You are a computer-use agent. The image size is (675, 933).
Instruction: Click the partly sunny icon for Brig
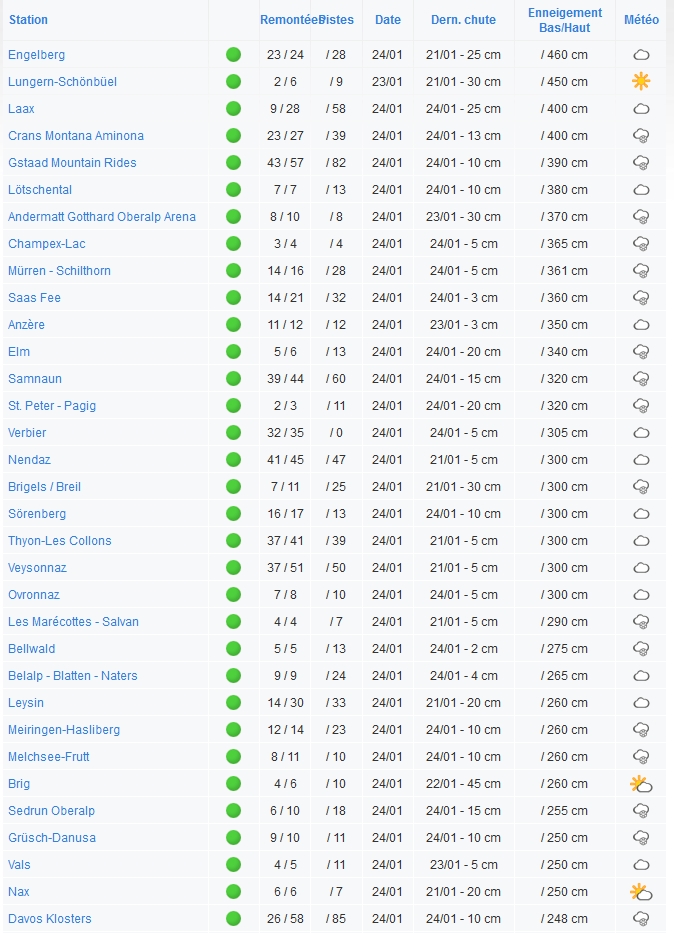(641, 784)
